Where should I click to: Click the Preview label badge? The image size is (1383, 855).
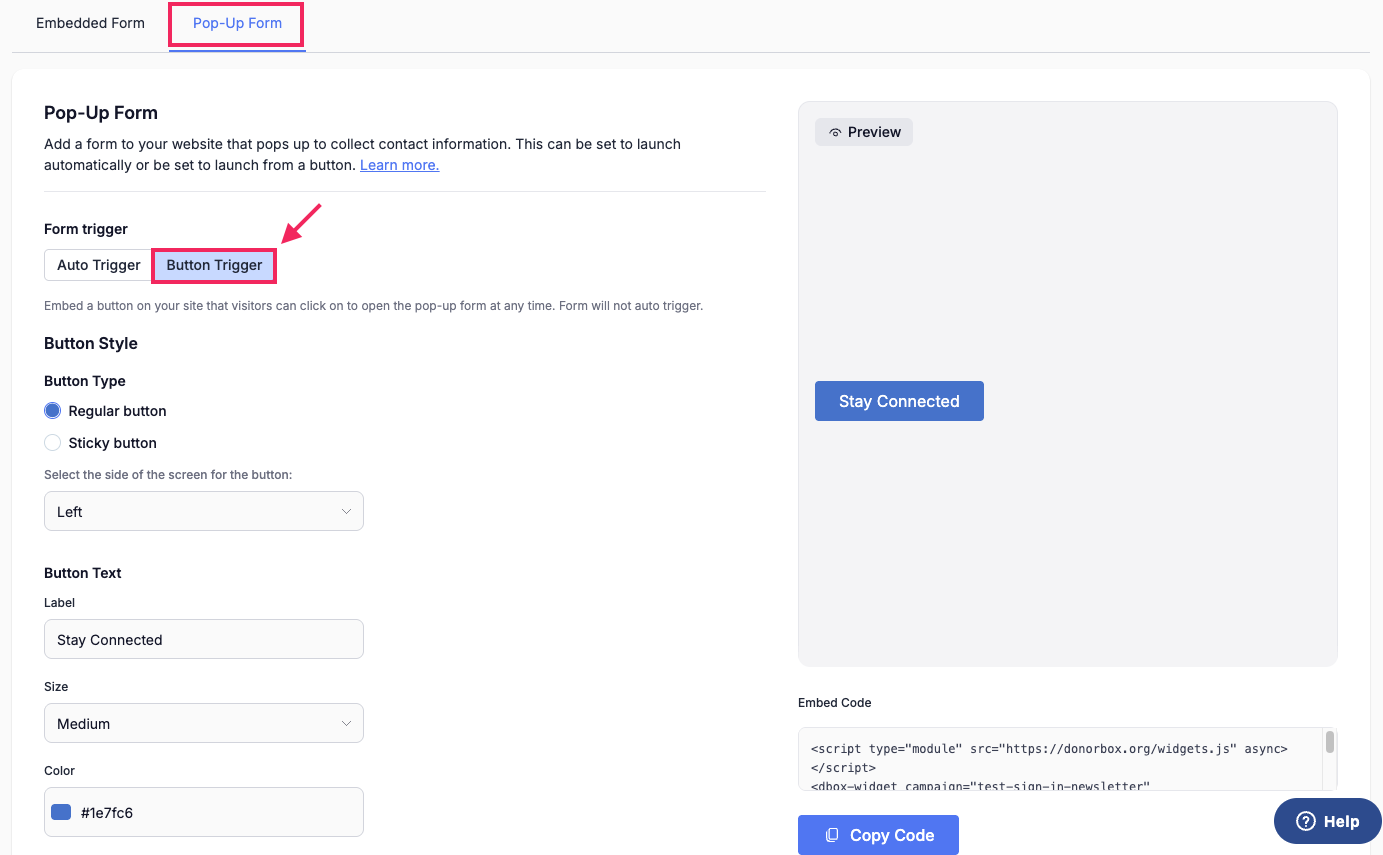pos(864,132)
